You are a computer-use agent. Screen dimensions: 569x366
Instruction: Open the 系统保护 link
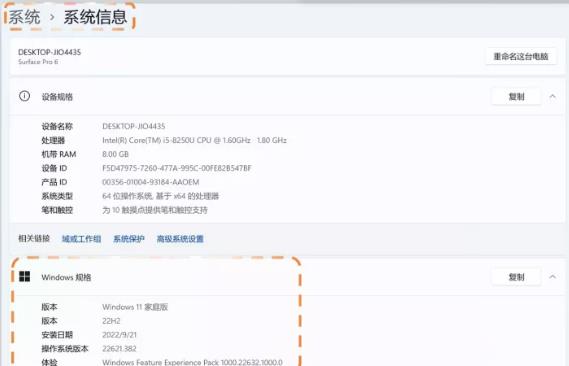[x=129, y=239]
